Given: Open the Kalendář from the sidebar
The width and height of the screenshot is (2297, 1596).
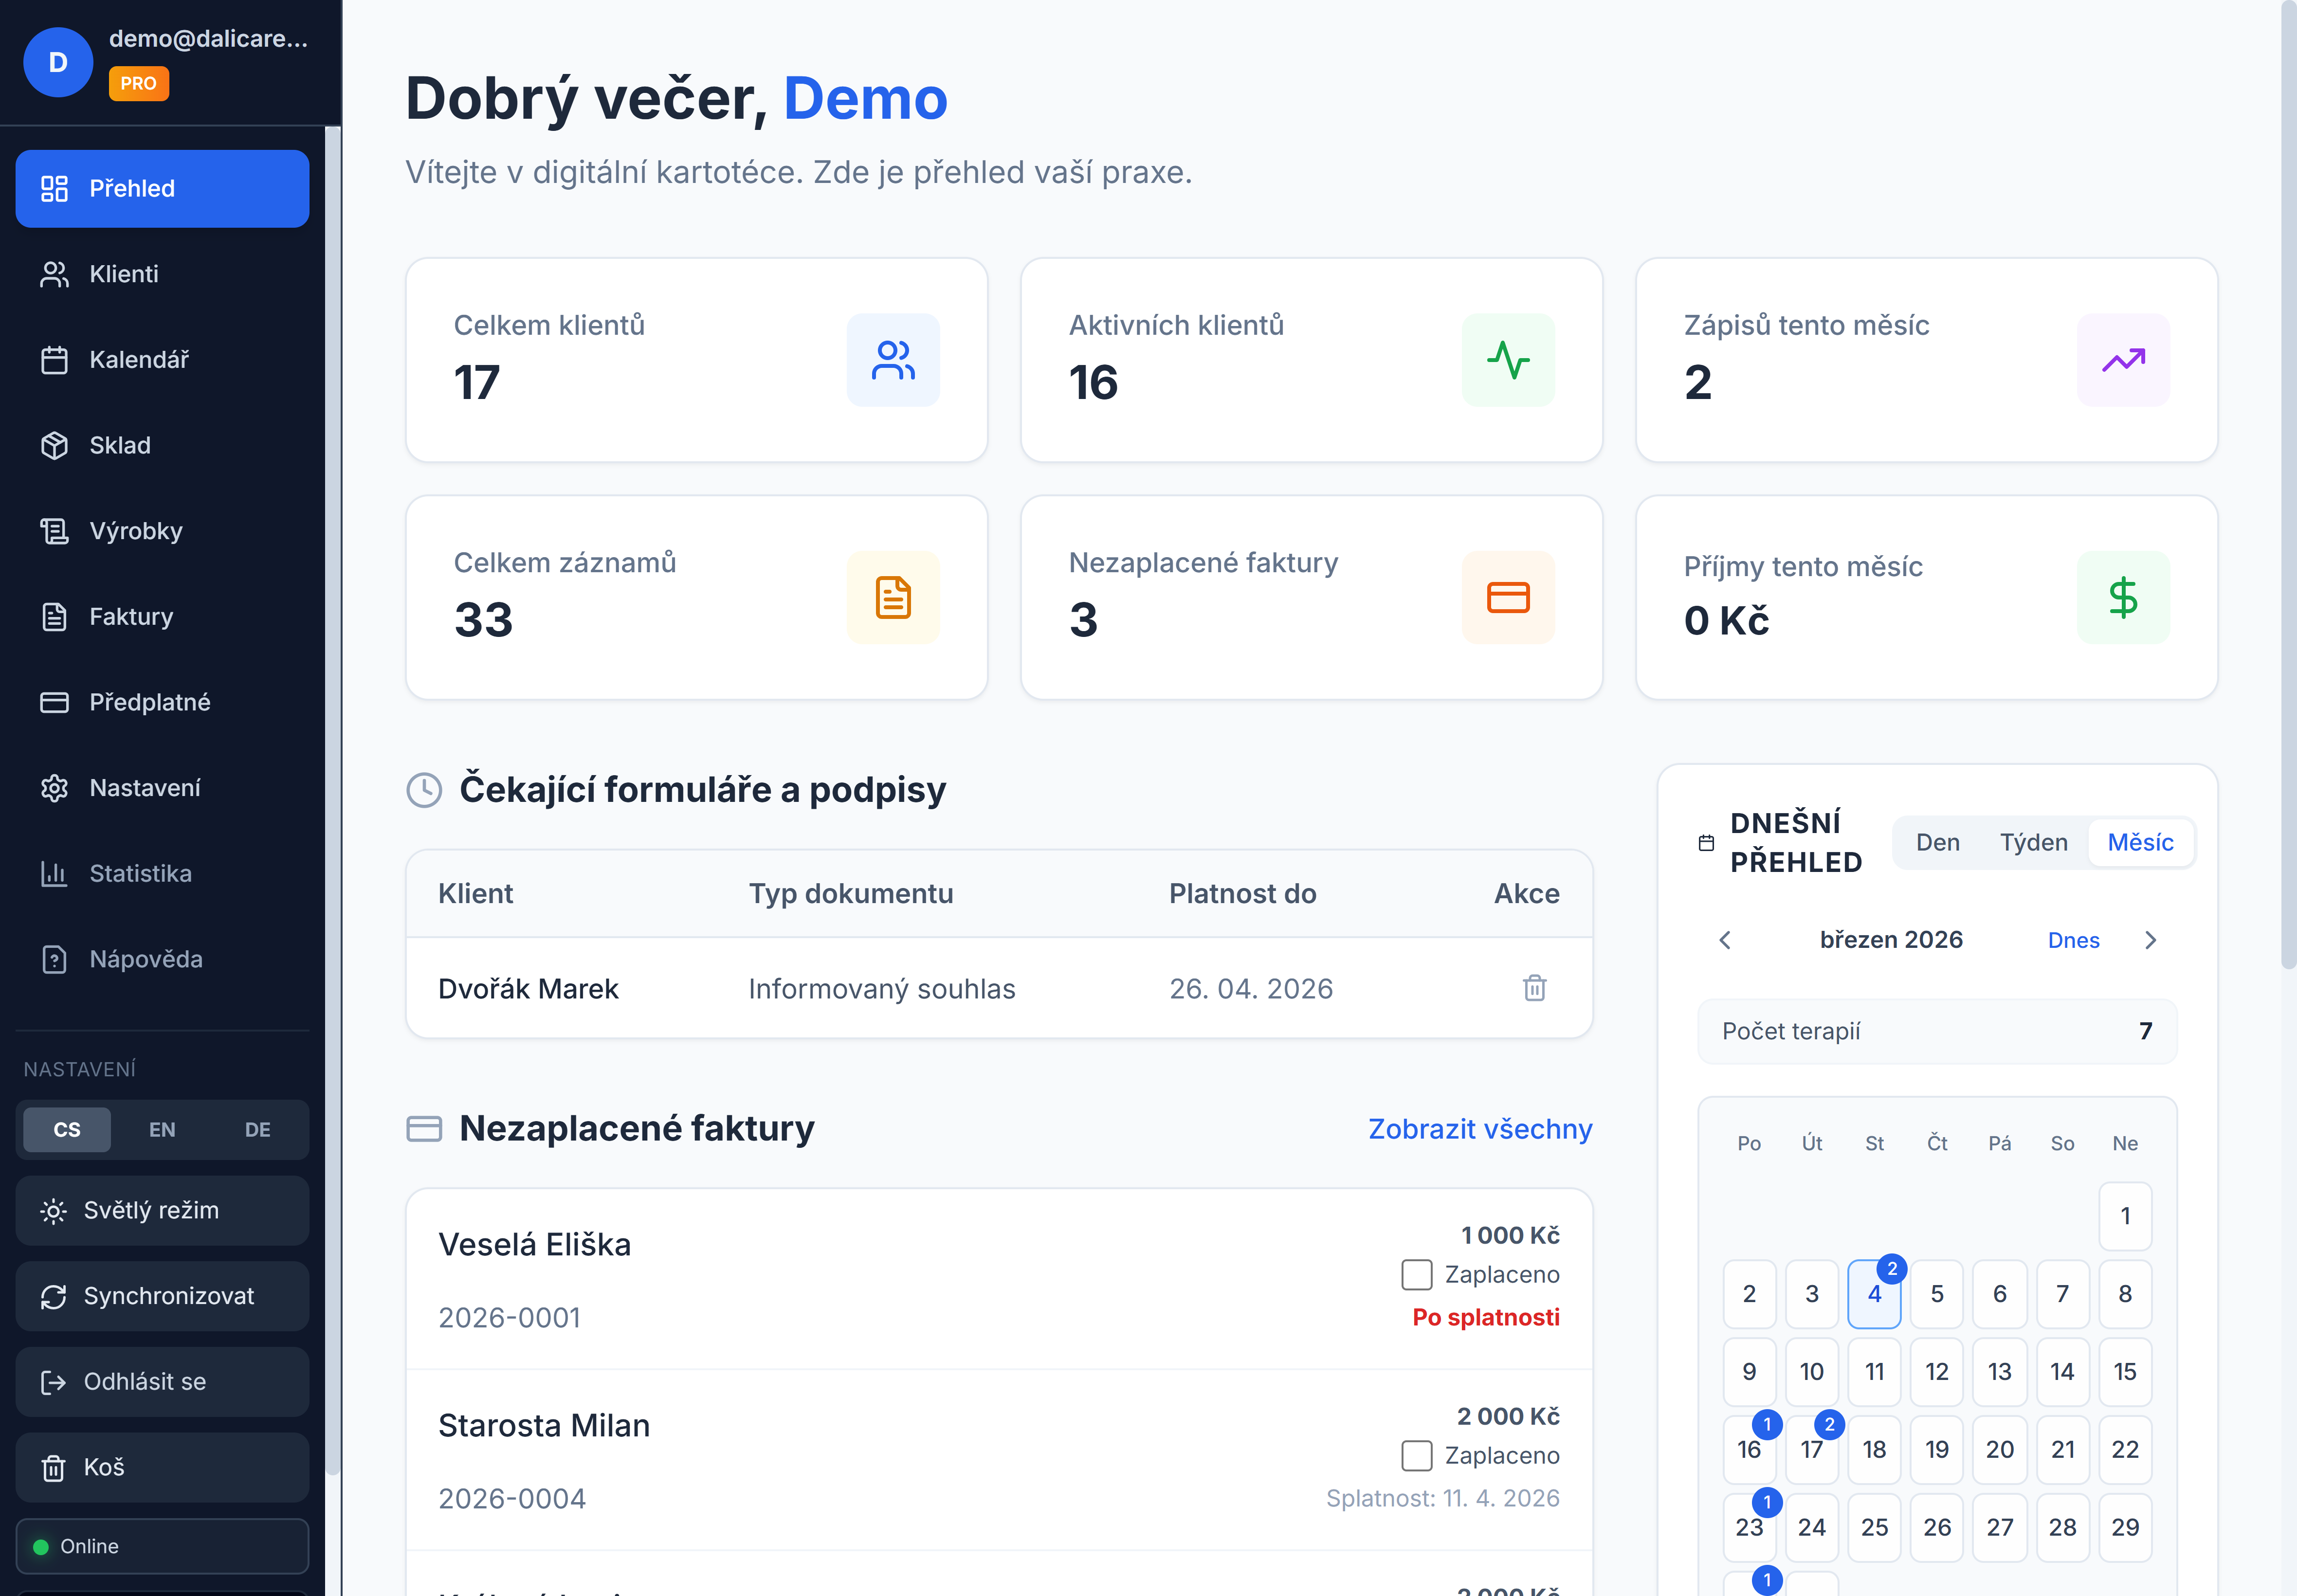Looking at the screenshot, I should coord(139,360).
